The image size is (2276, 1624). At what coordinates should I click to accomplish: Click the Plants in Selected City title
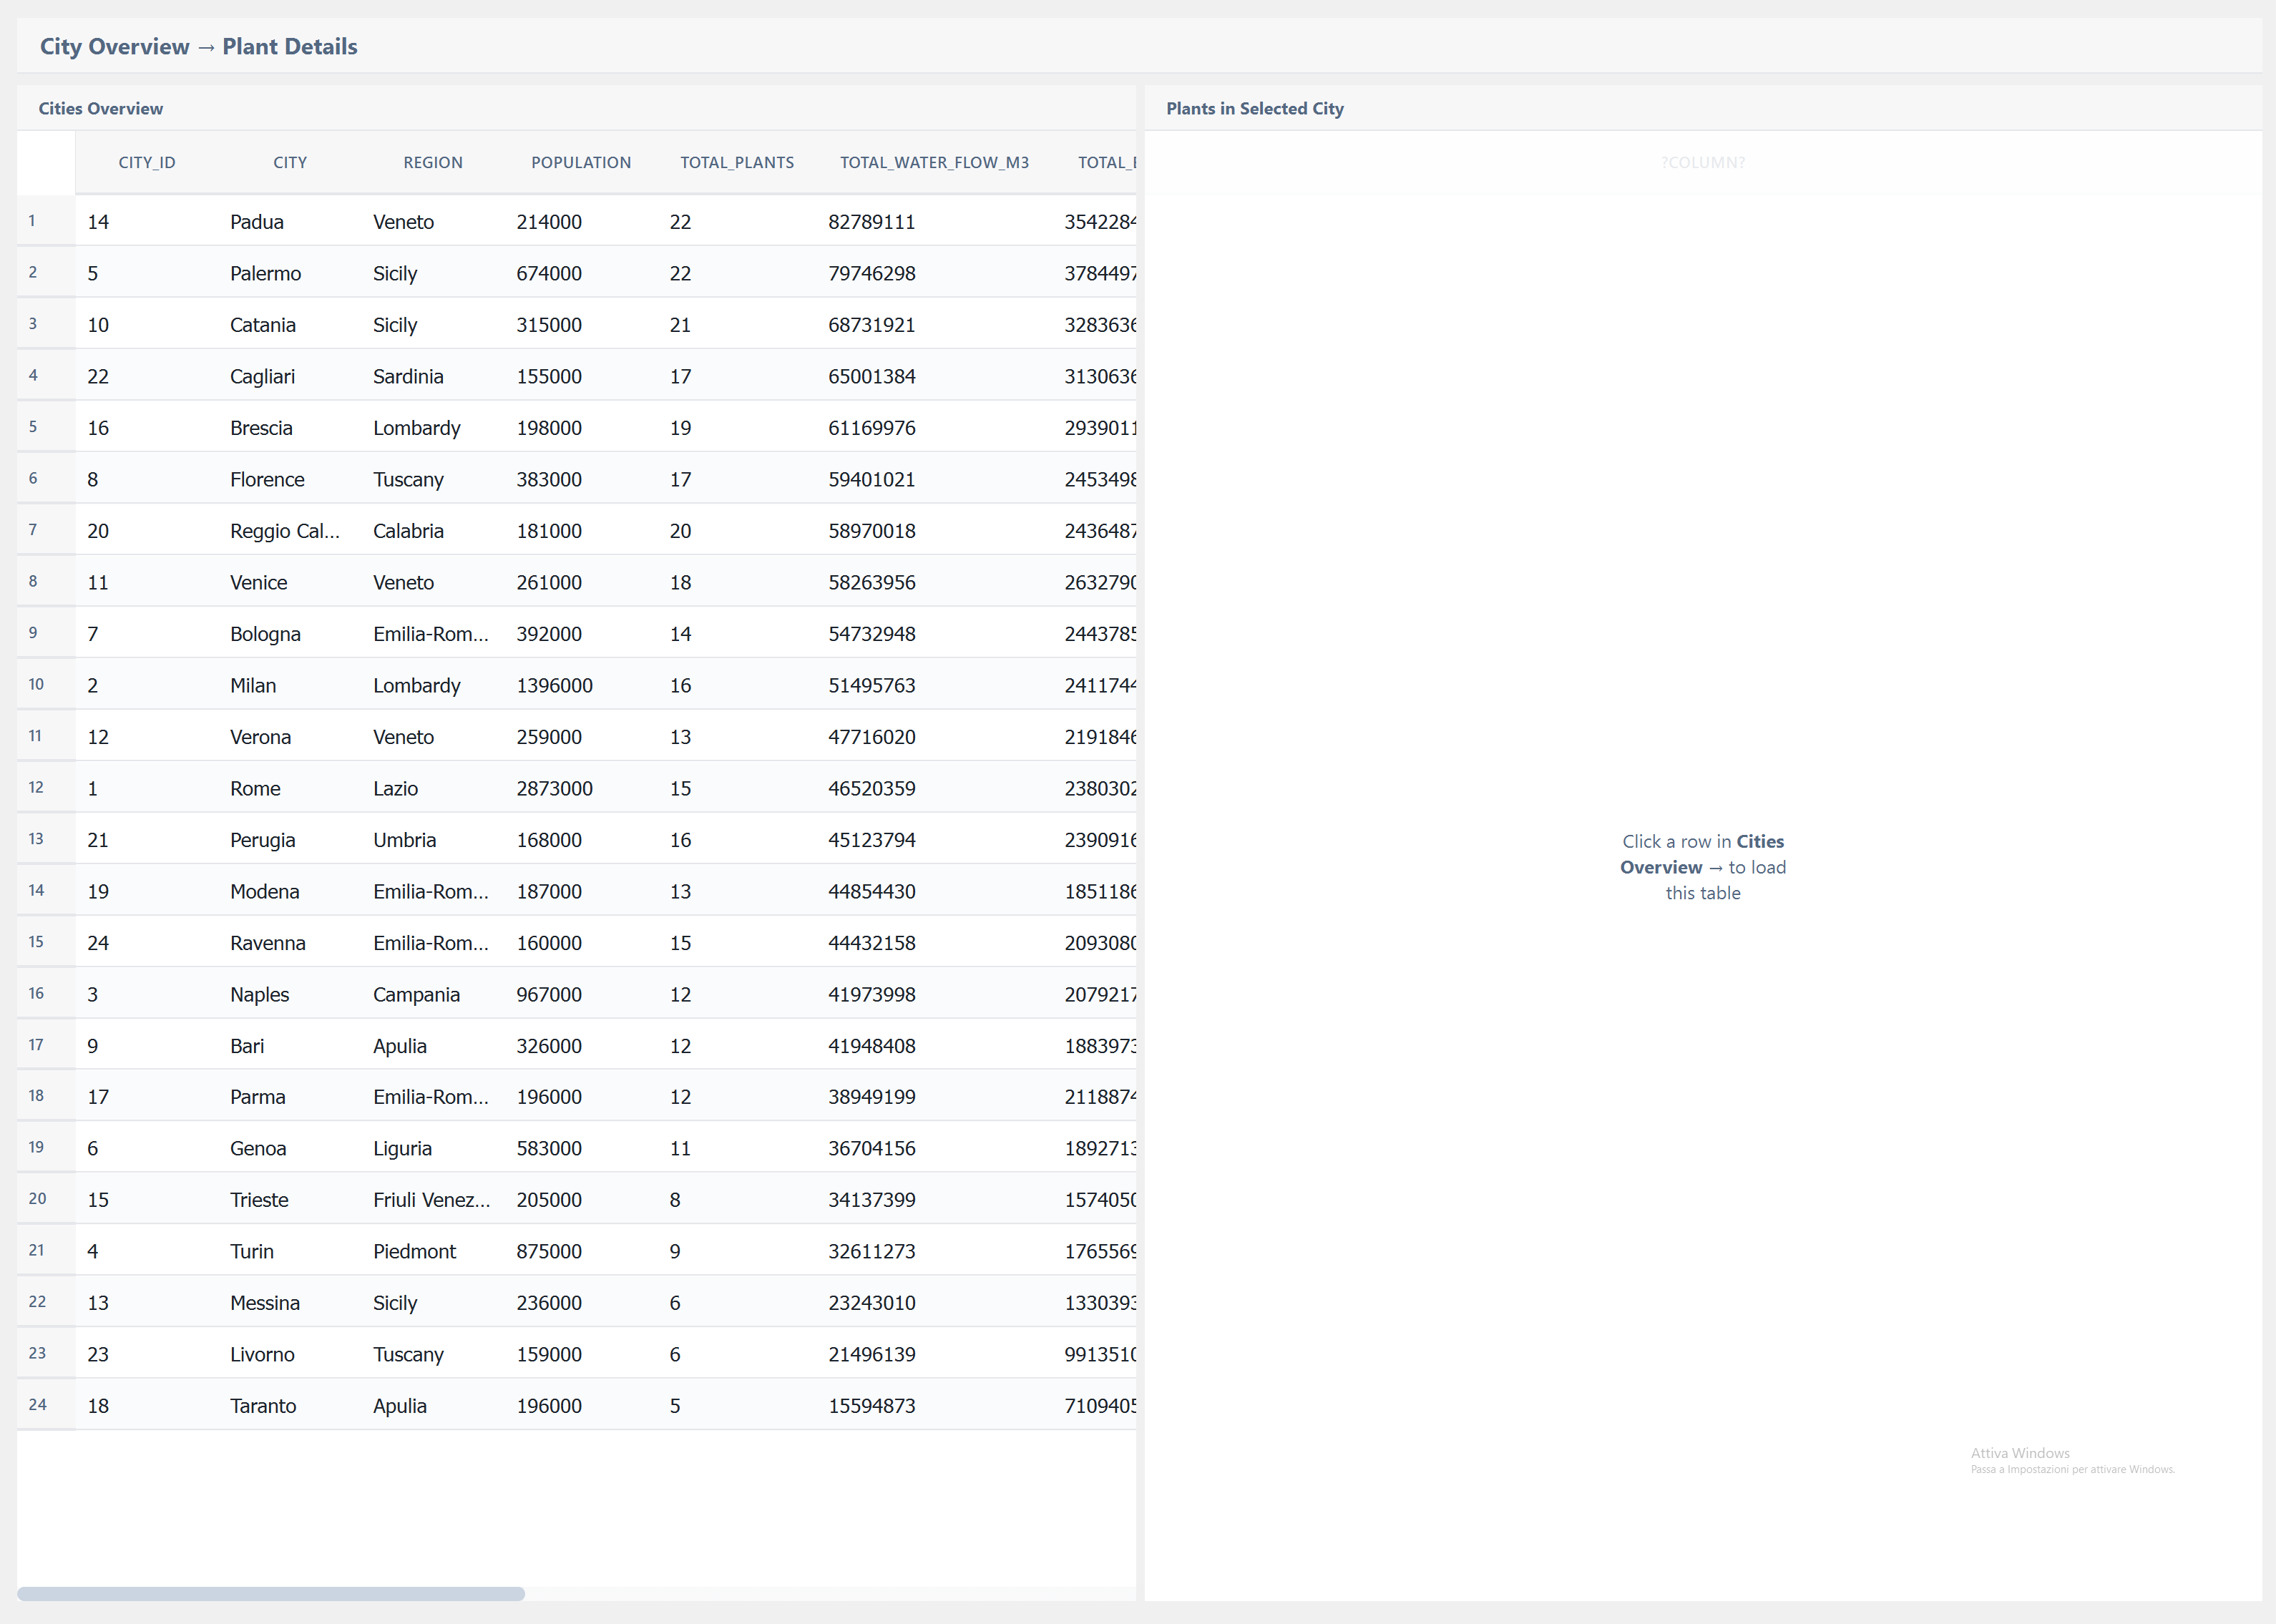pos(1254,108)
